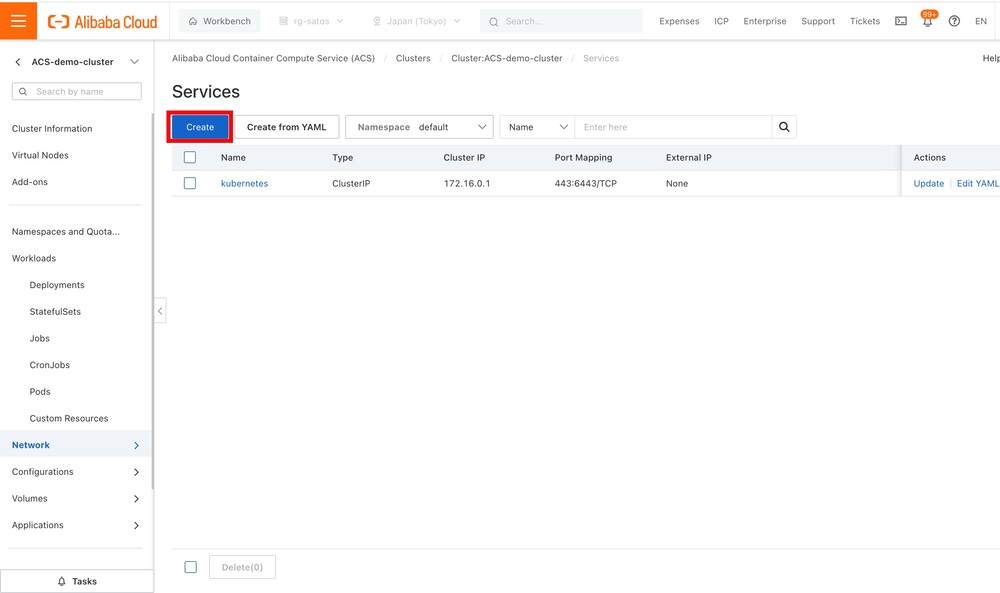Click Create from YAML button
The width and height of the screenshot is (1000, 593).
tap(287, 127)
